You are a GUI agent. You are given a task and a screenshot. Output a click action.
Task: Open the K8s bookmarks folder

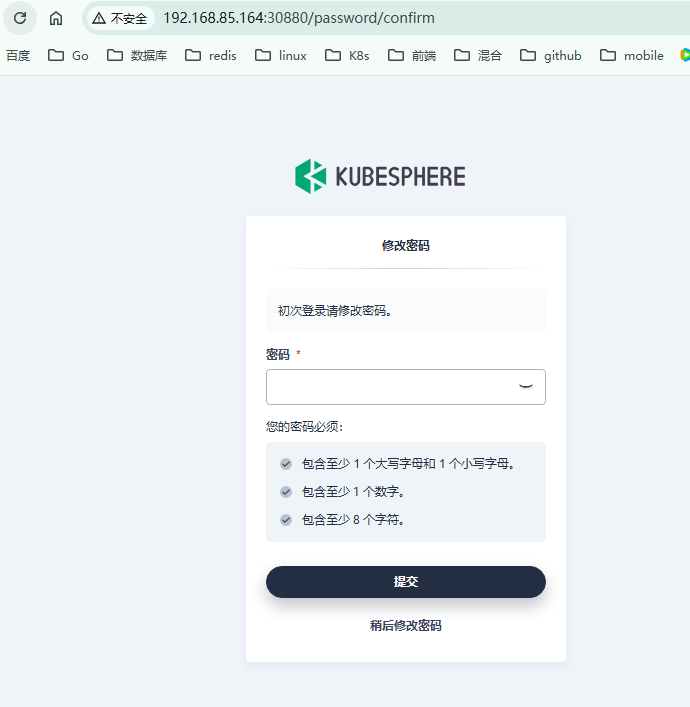[347, 55]
